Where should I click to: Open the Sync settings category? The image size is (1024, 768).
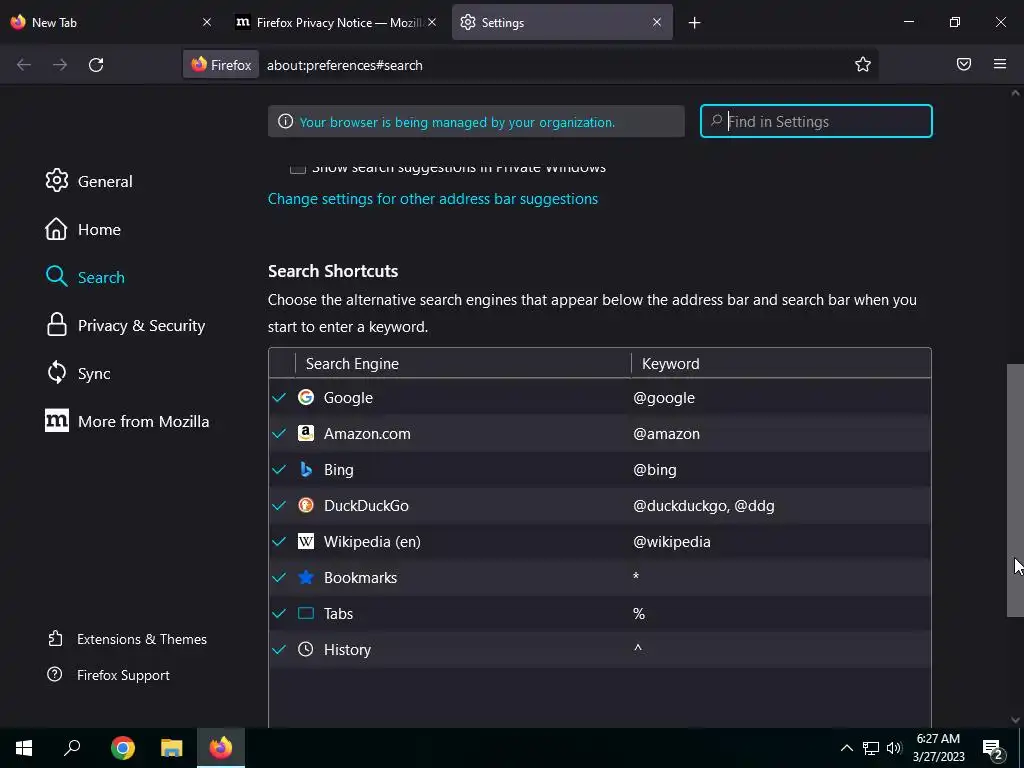78,373
